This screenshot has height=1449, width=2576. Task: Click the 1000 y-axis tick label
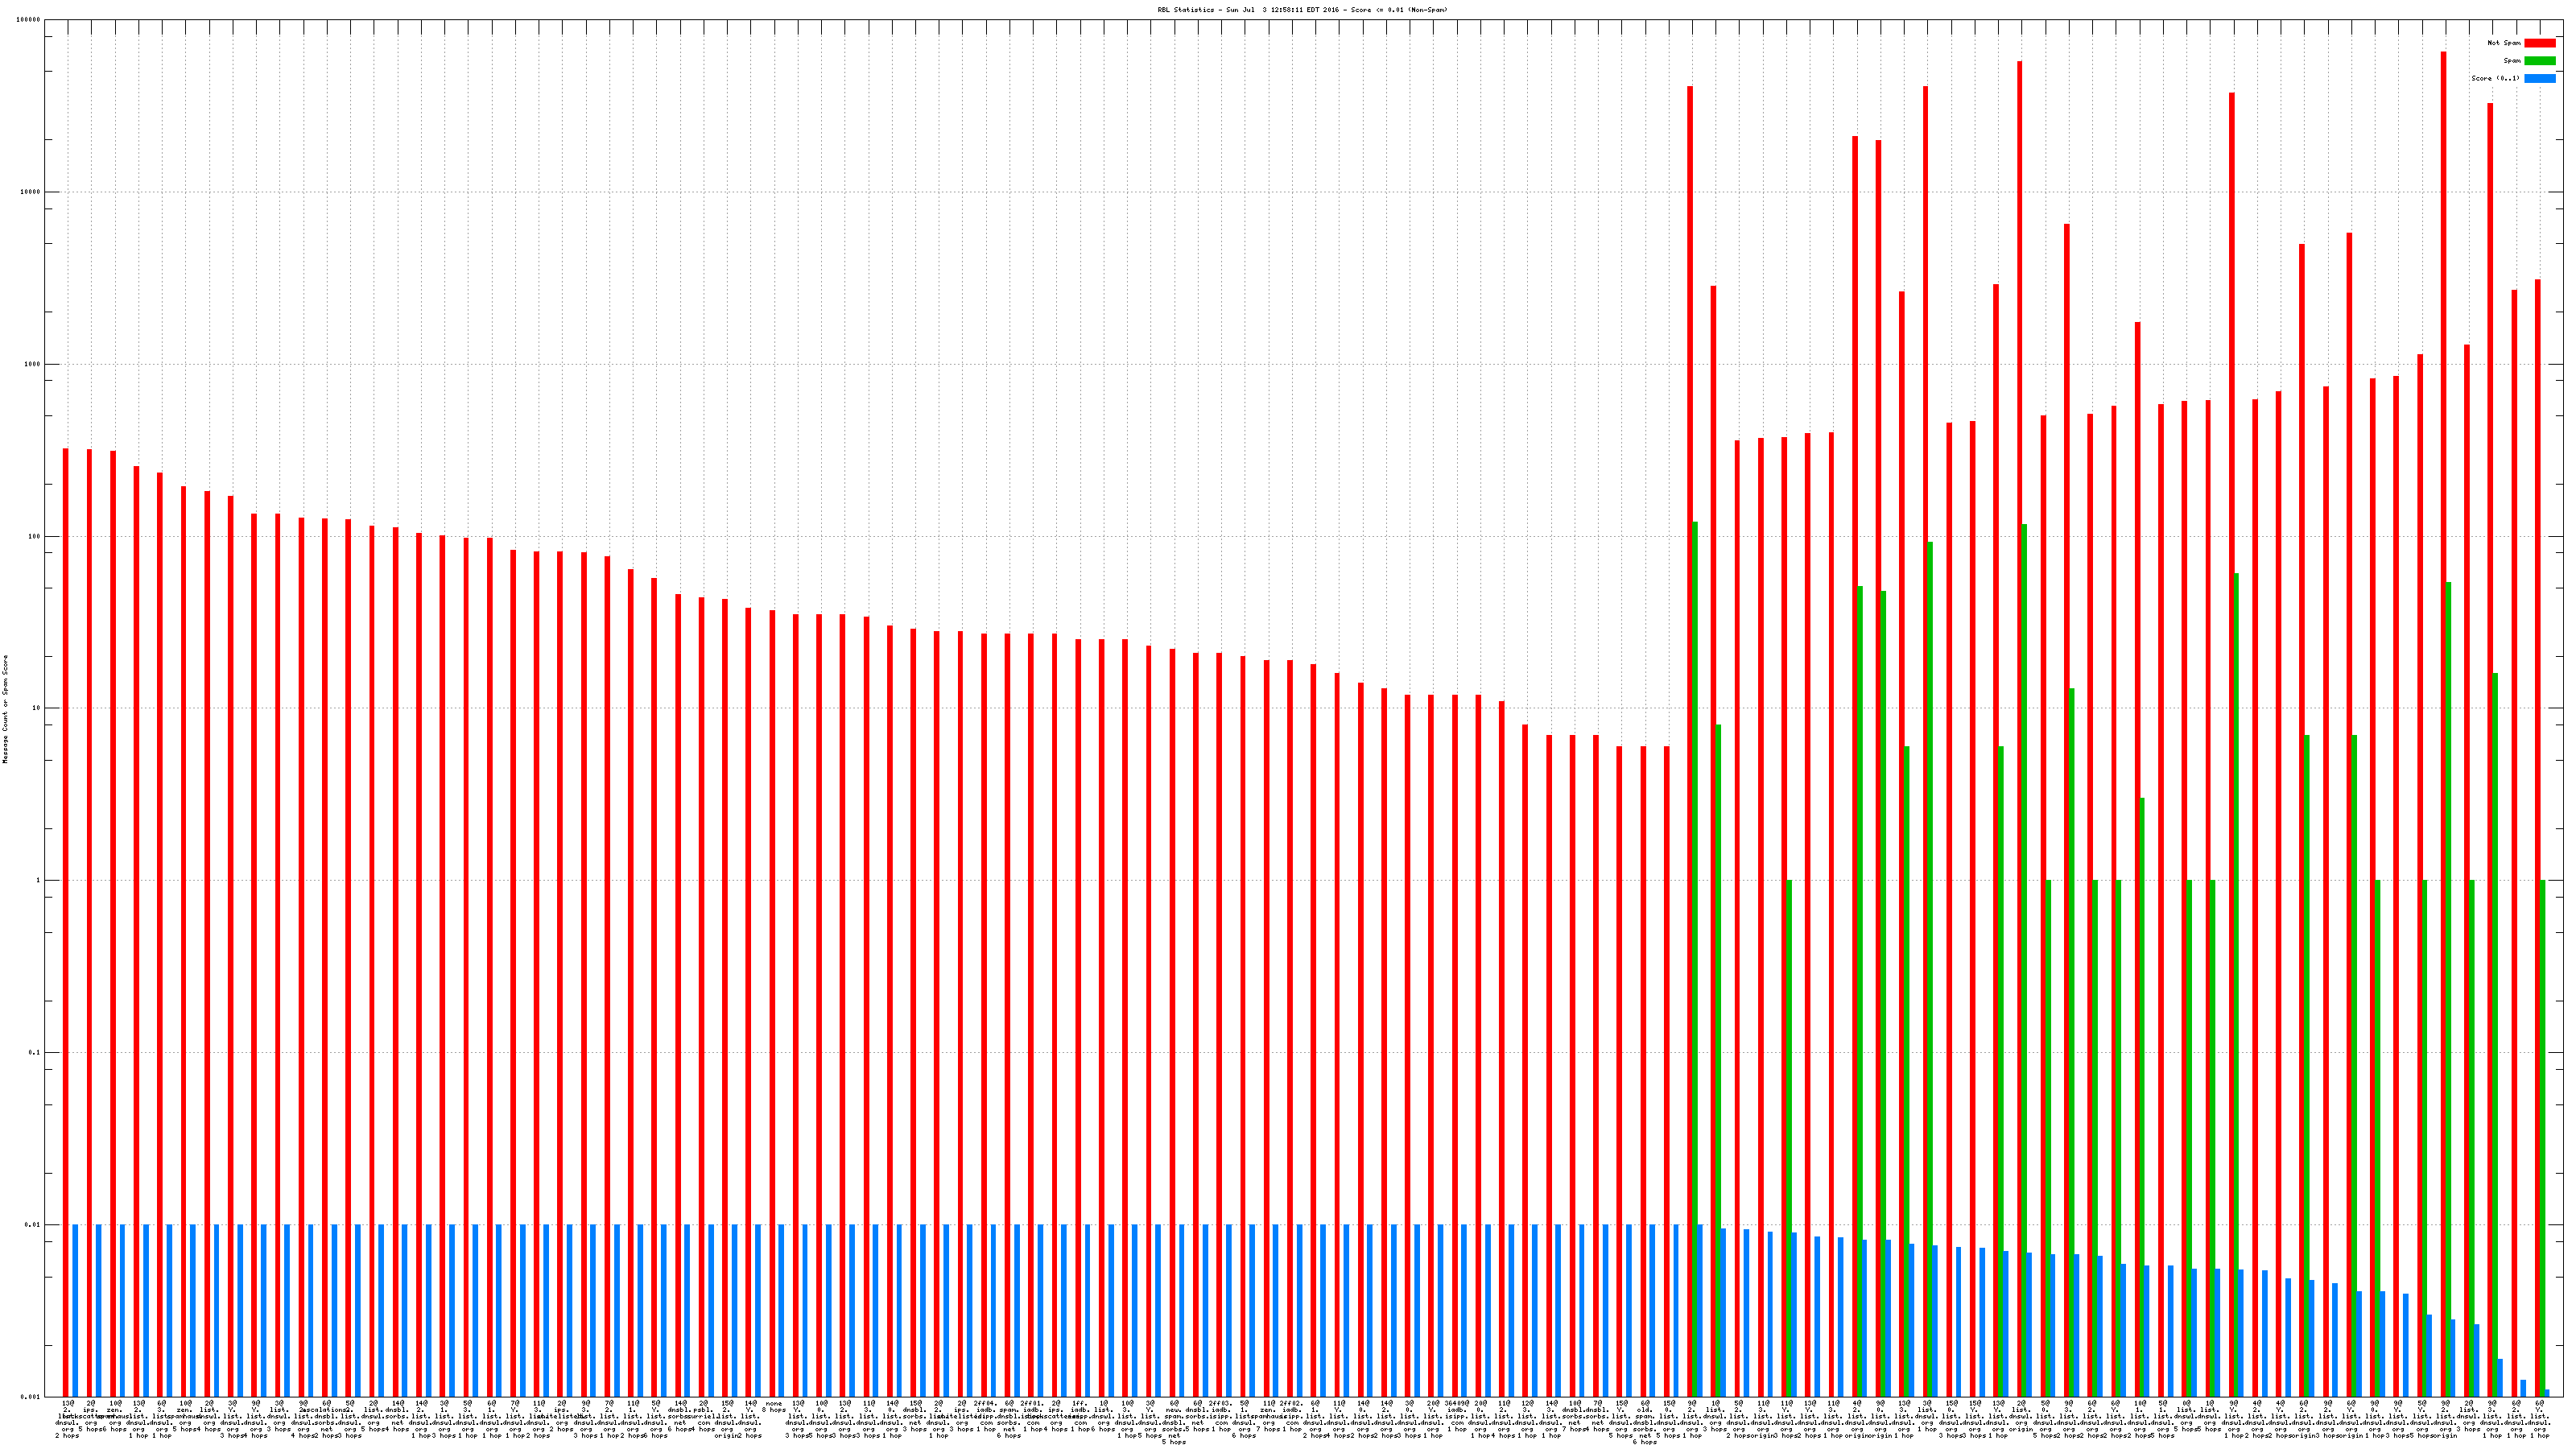point(32,364)
